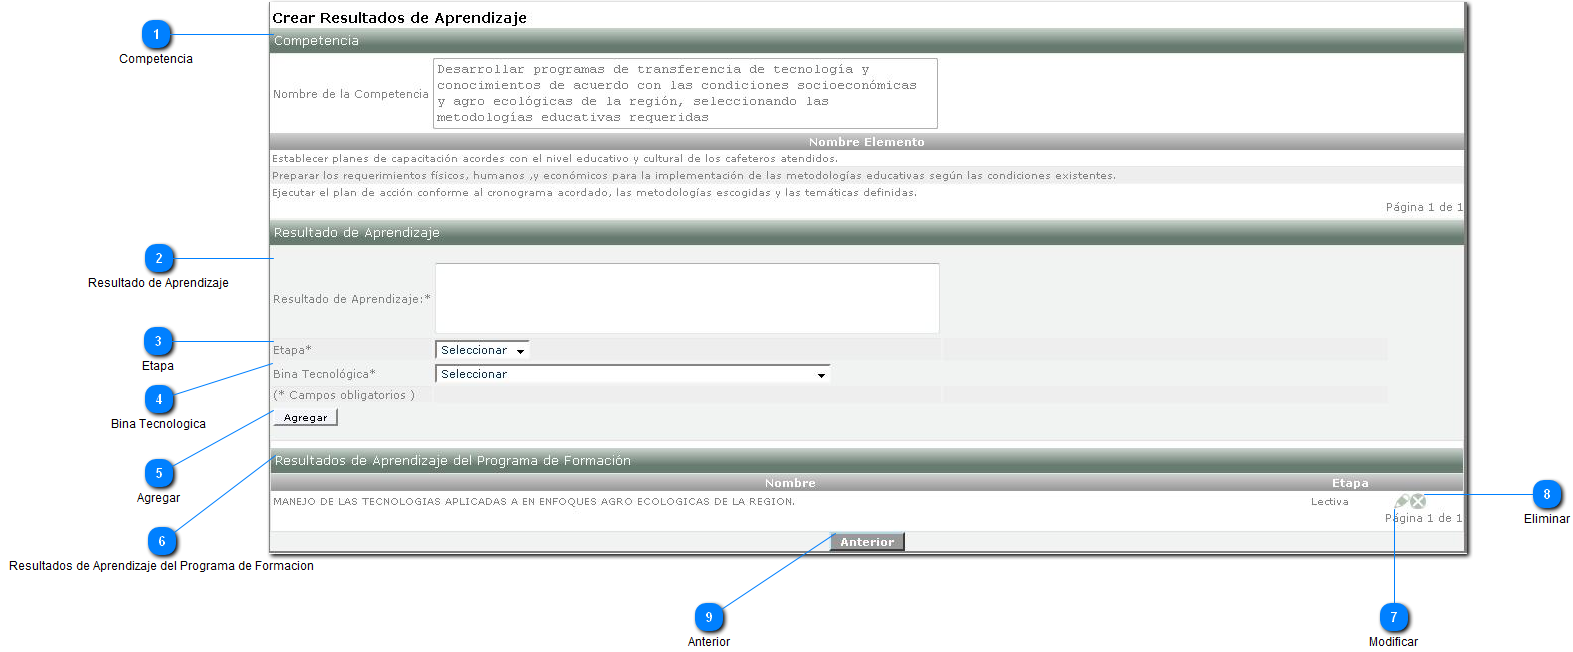Click blue annotation marker number 5
Screen dimensions: 1573x652
[159, 474]
